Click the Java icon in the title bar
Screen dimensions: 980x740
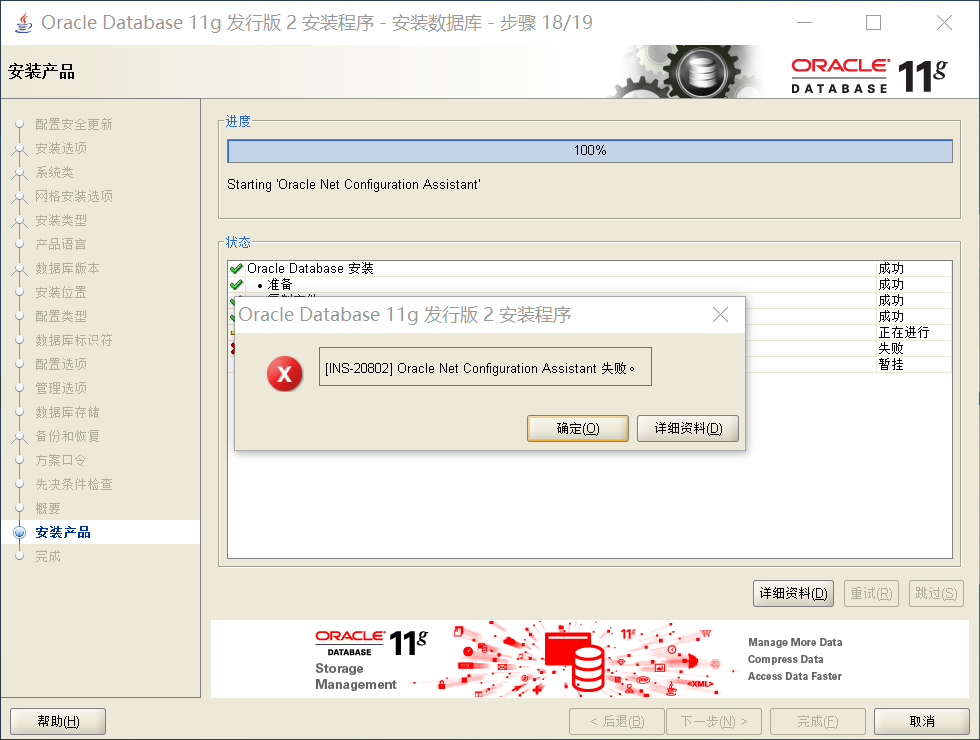[x=24, y=22]
